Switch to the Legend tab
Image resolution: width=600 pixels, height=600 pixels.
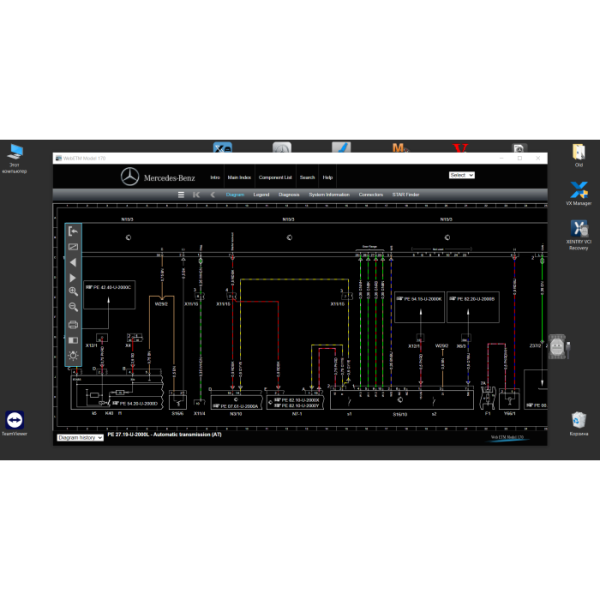click(261, 195)
